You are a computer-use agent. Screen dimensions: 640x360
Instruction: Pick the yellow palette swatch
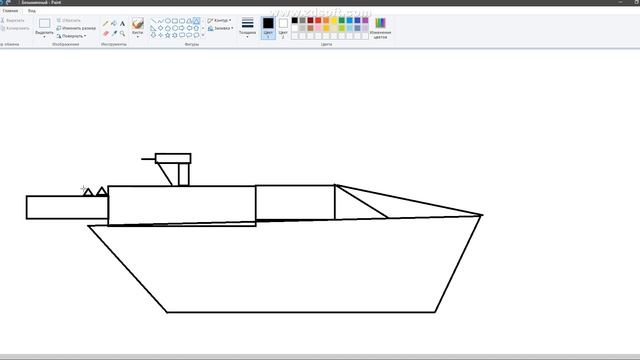[x=334, y=20]
